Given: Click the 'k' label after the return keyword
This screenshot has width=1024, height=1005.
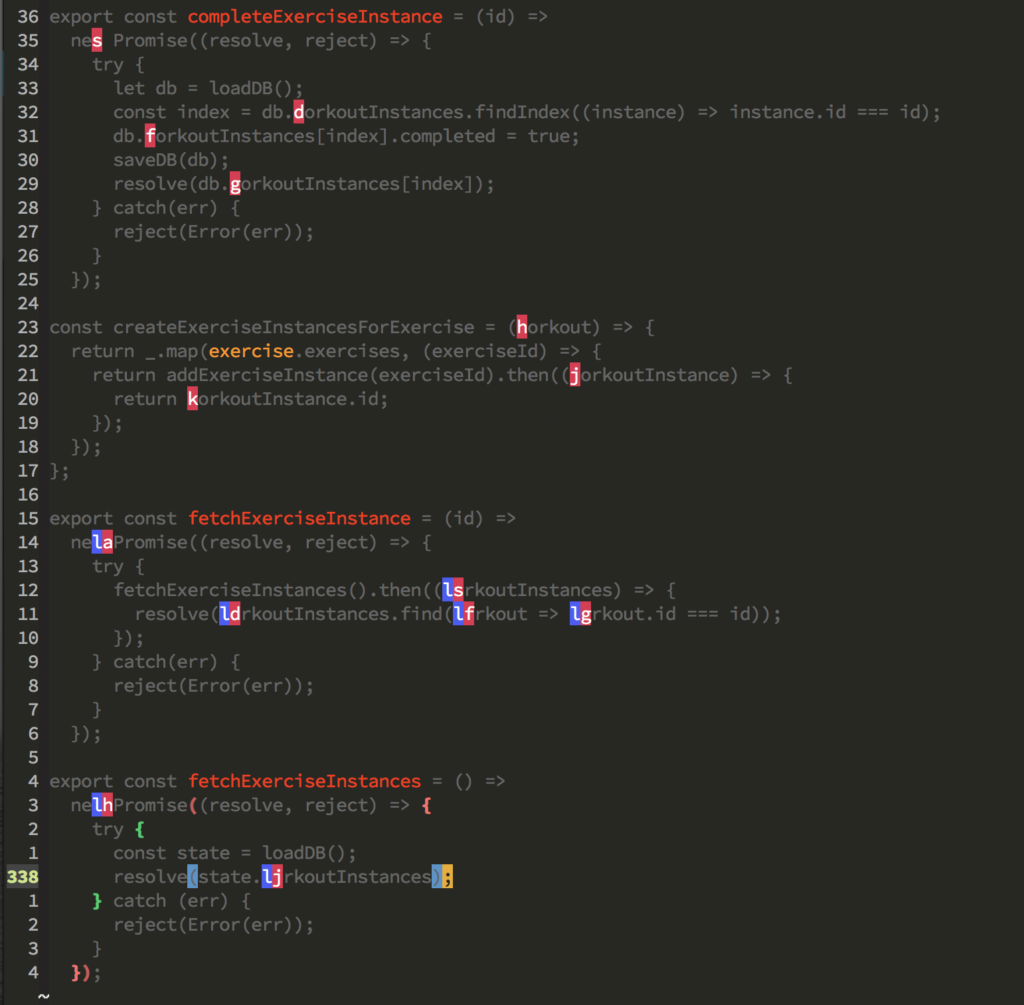Looking at the screenshot, I should click(x=192, y=399).
